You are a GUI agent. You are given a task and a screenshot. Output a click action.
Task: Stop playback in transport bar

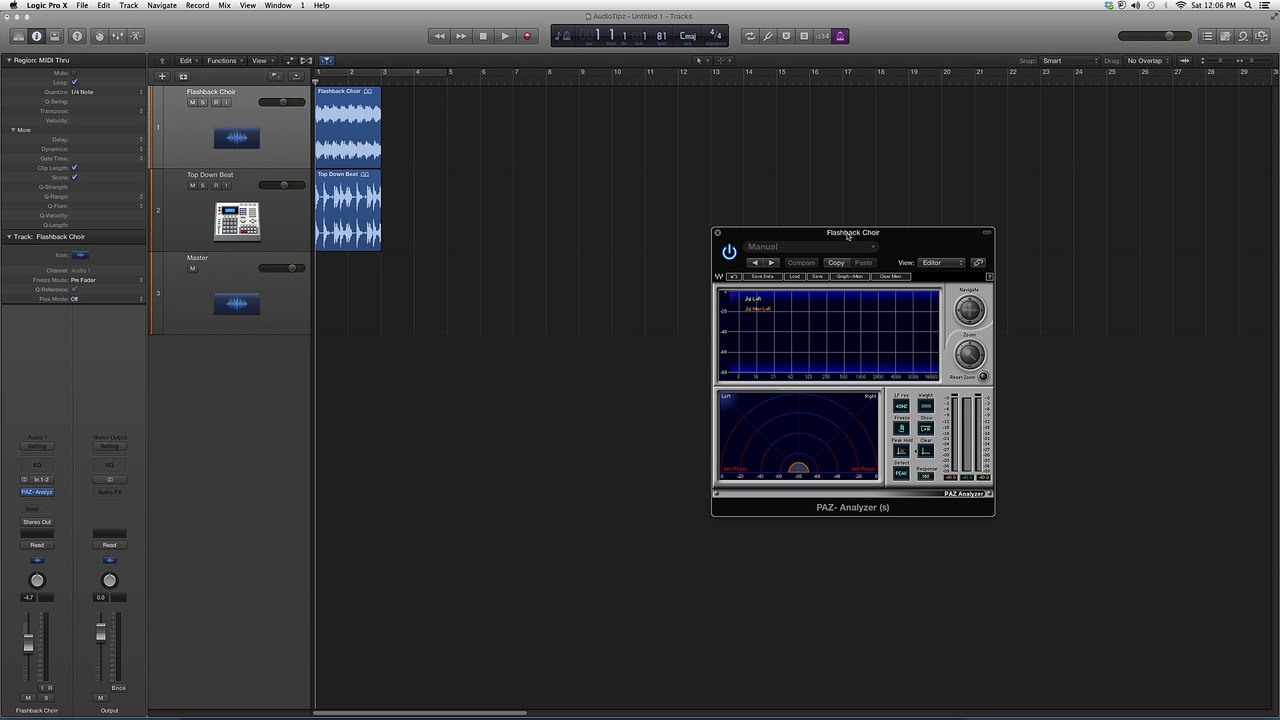483,36
